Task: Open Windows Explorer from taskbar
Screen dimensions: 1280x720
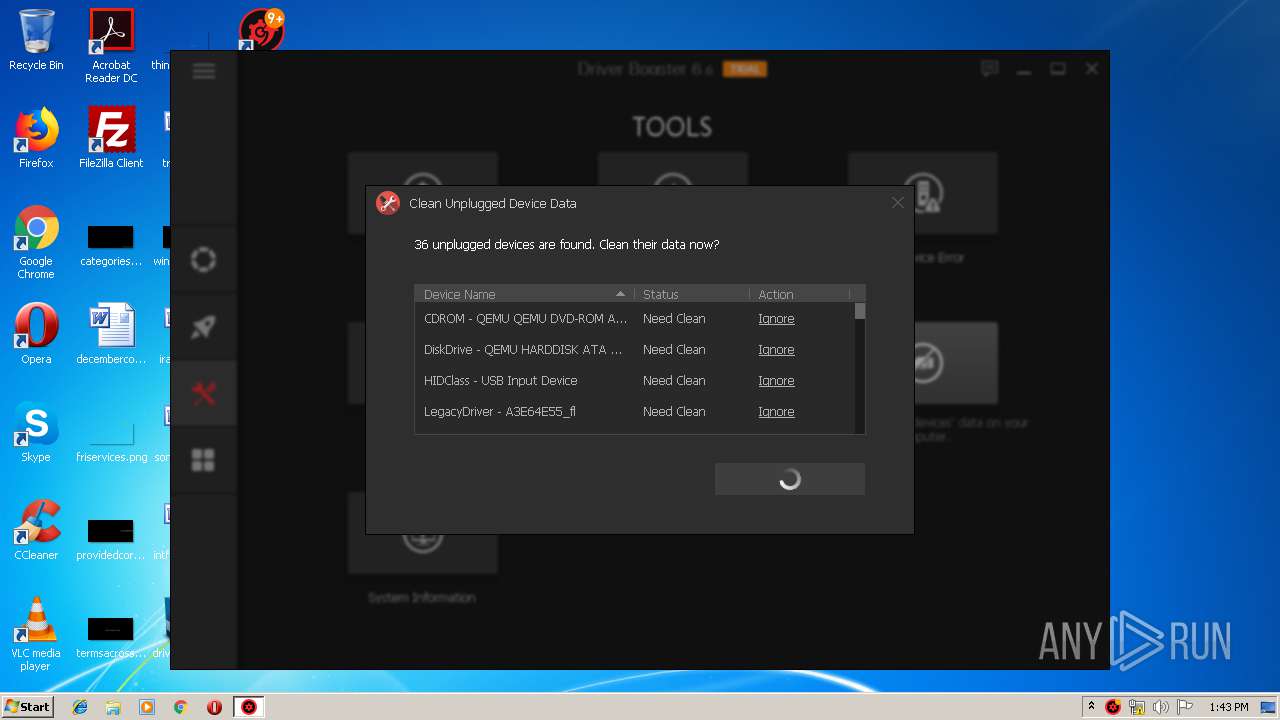Action: coord(113,707)
